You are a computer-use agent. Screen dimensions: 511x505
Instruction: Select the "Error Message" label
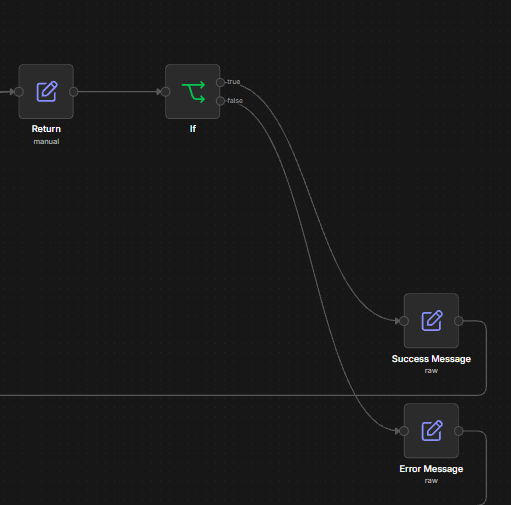tap(431, 469)
